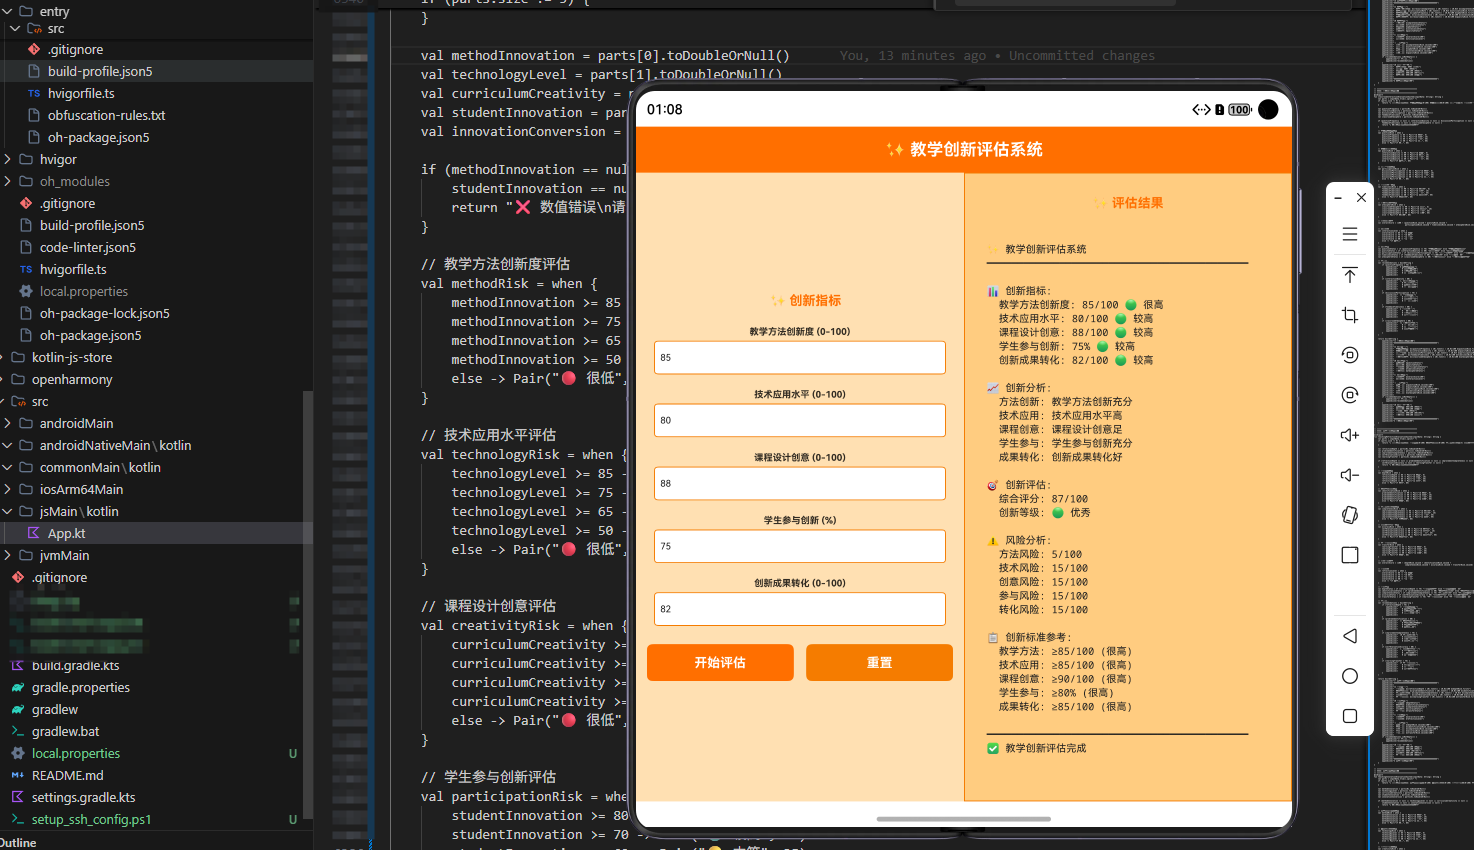Screen dimensions: 1474x850
Task: Tap the emulator Home circle button
Action: tap(1349, 676)
